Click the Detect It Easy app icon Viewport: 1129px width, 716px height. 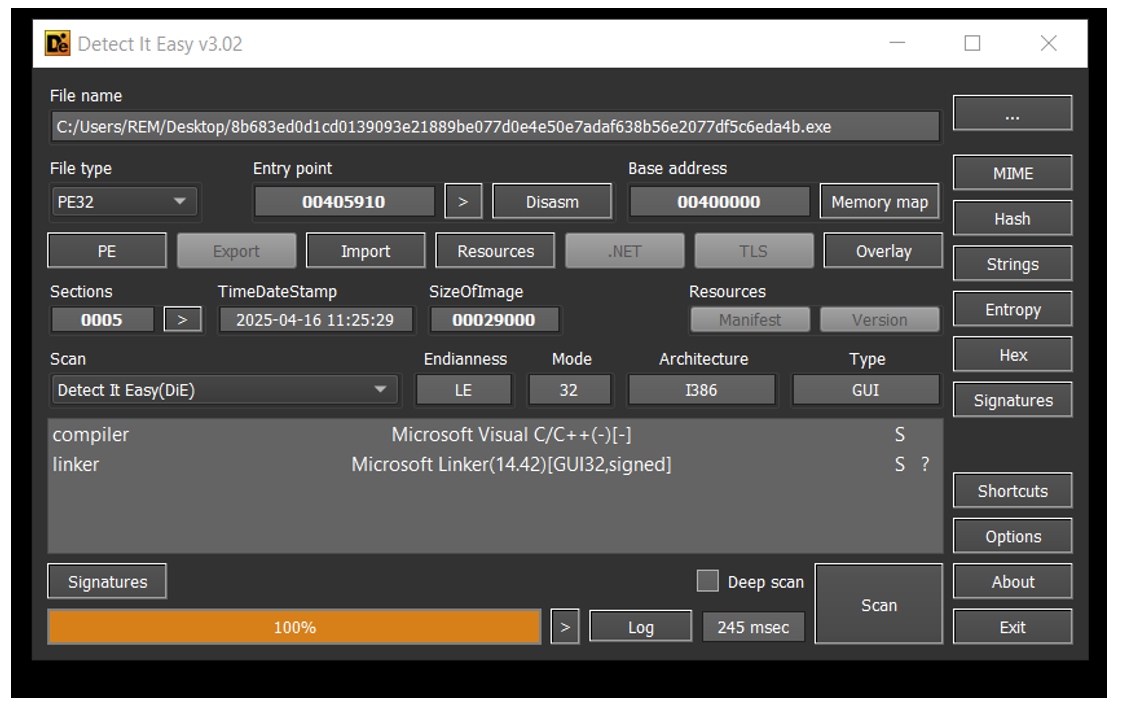(x=58, y=43)
